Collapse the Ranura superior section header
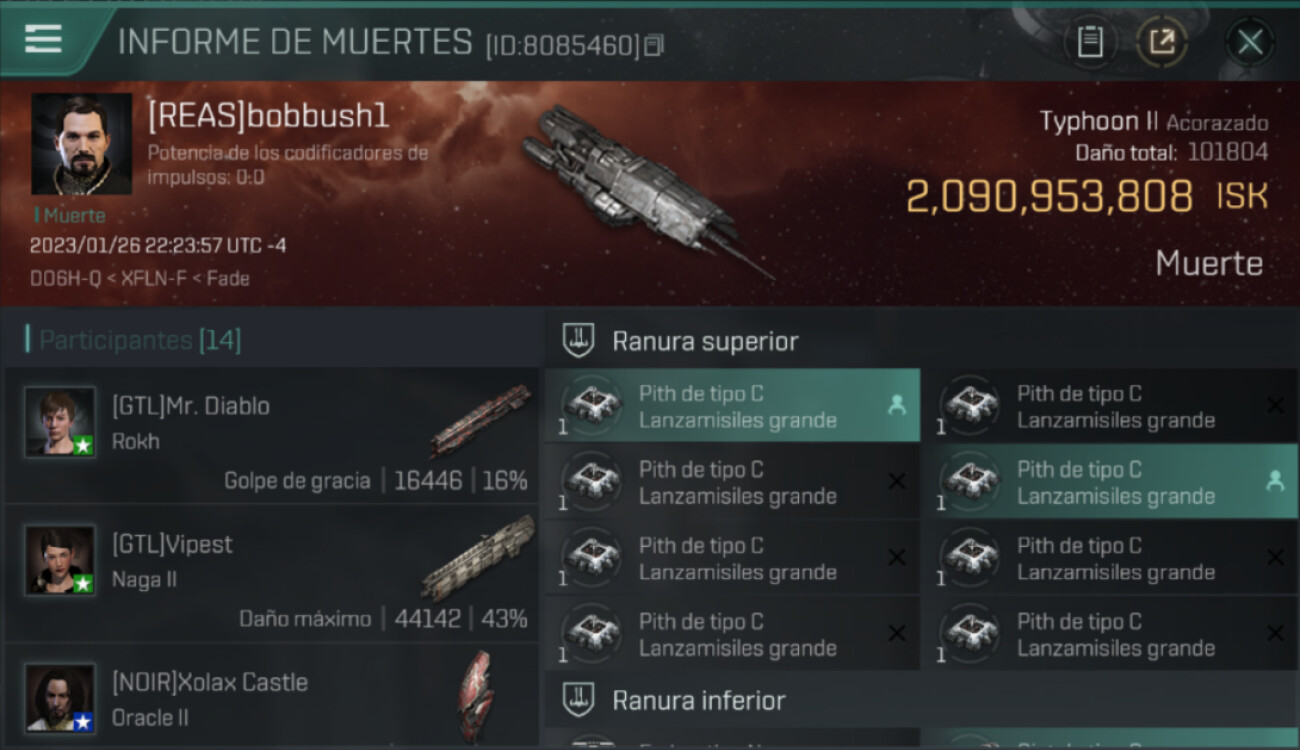 tap(920, 341)
